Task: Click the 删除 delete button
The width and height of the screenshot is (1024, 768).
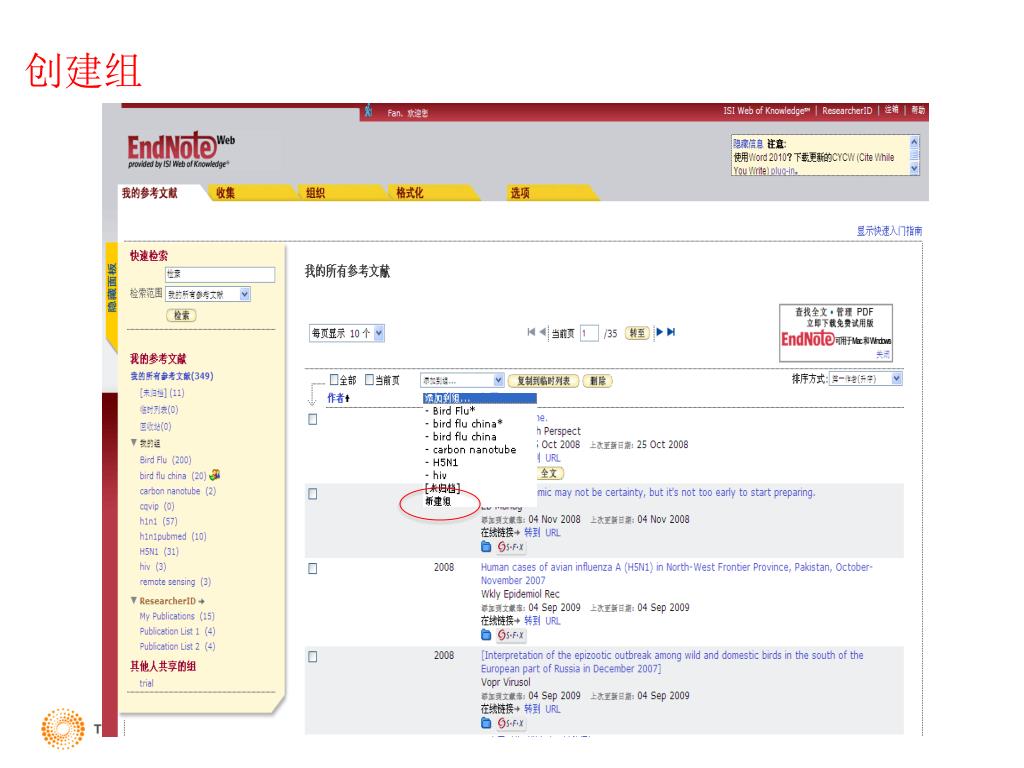Action: coord(598,381)
